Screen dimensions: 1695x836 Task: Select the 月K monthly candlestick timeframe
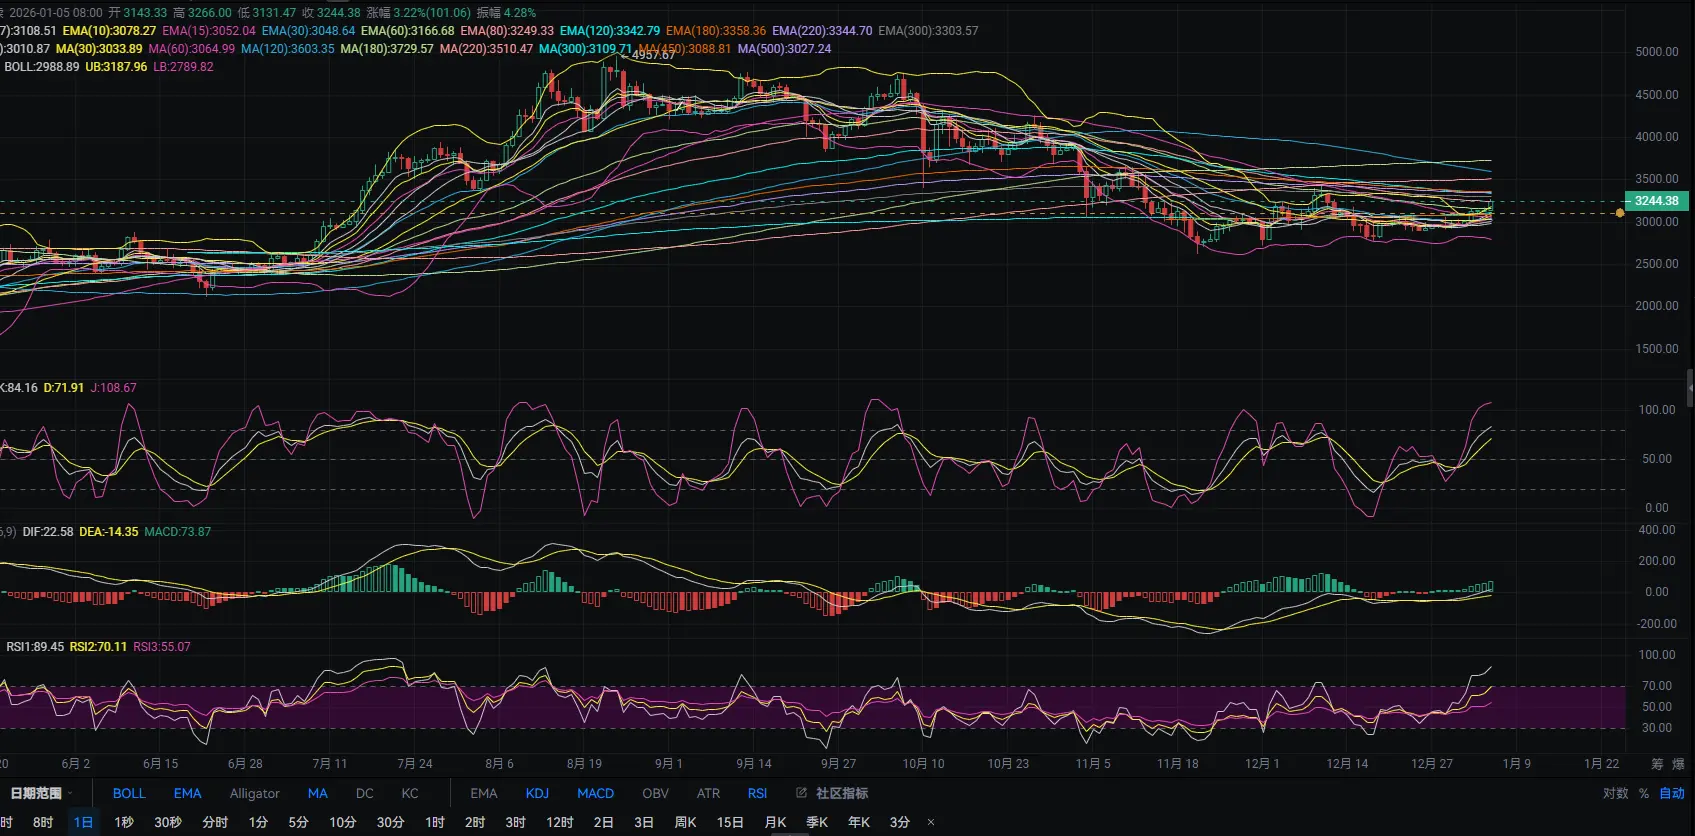tap(775, 822)
